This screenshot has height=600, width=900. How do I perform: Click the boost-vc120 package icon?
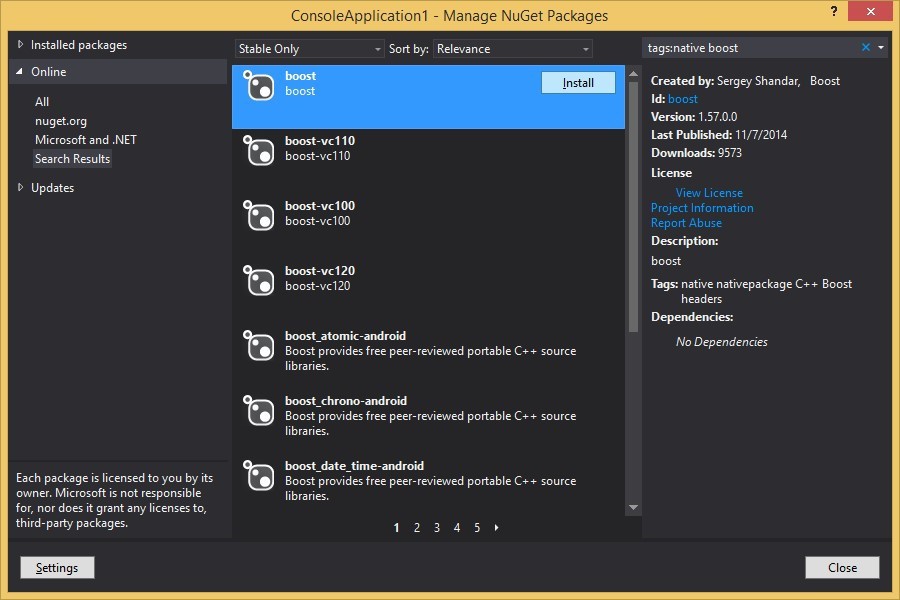tap(258, 280)
